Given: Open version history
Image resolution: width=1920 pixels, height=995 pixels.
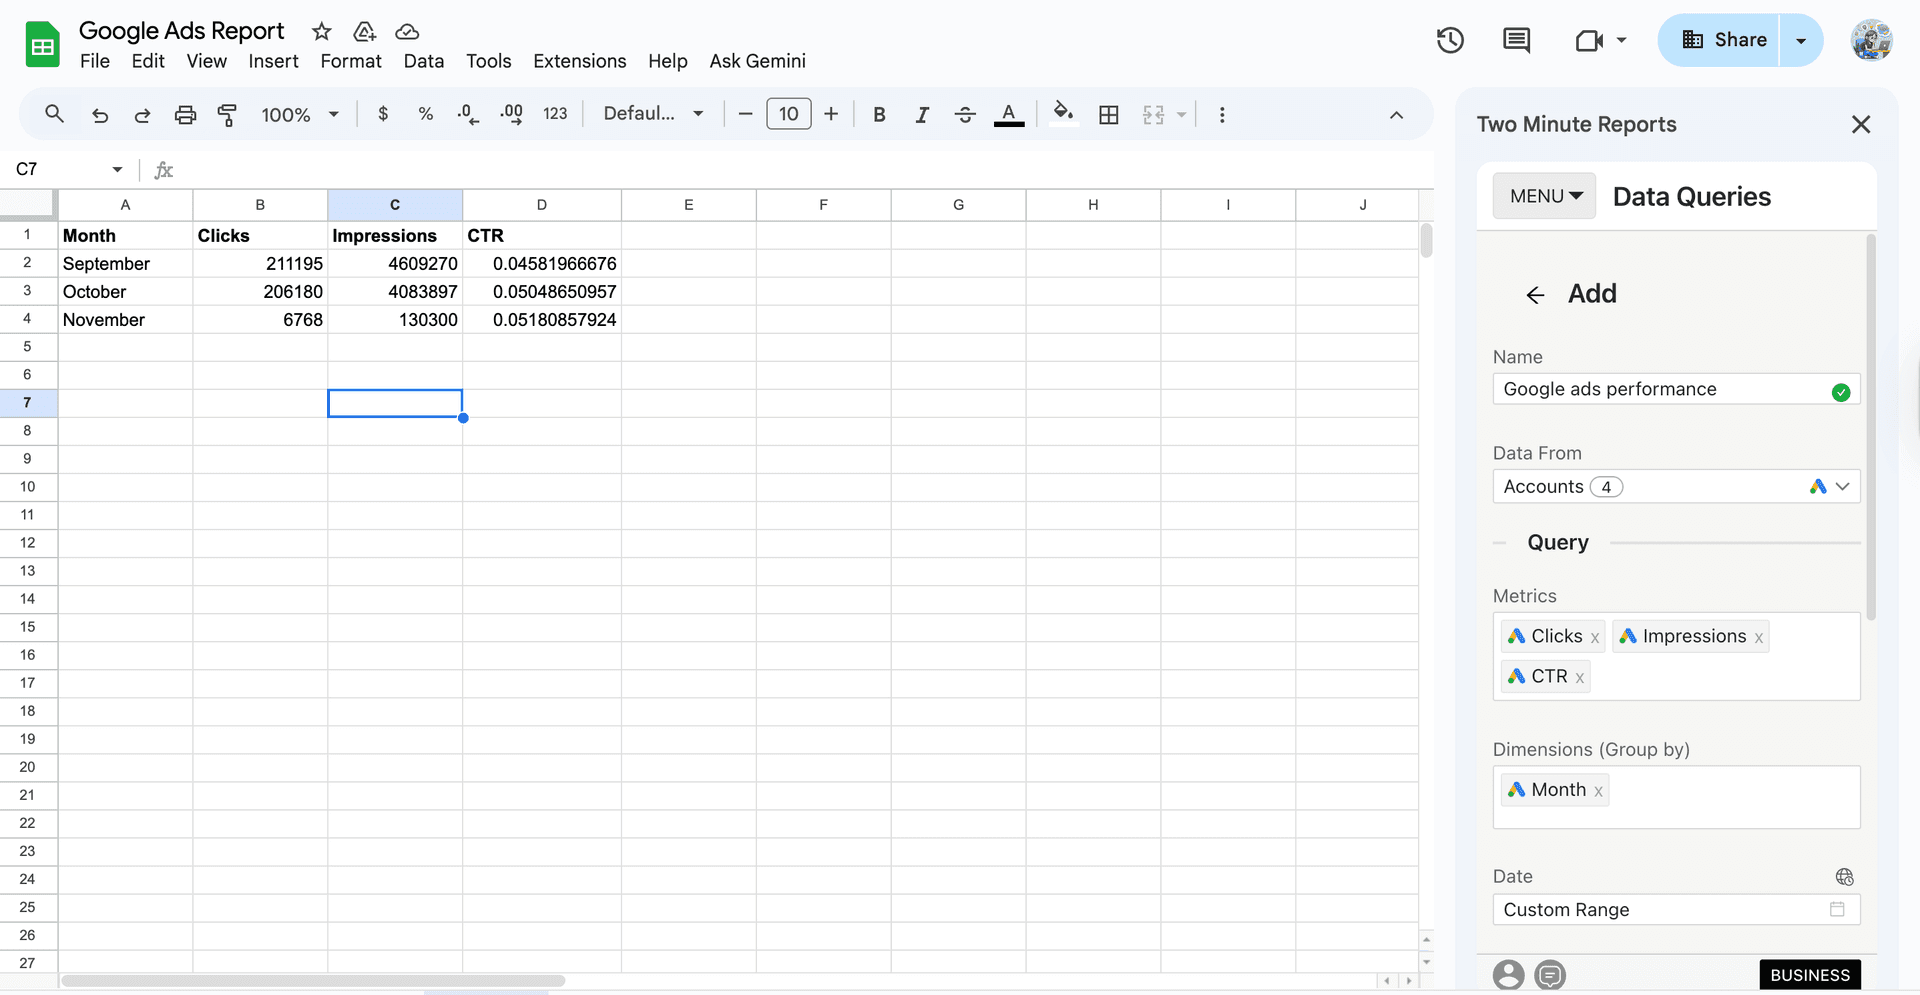Looking at the screenshot, I should click(x=1450, y=40).
